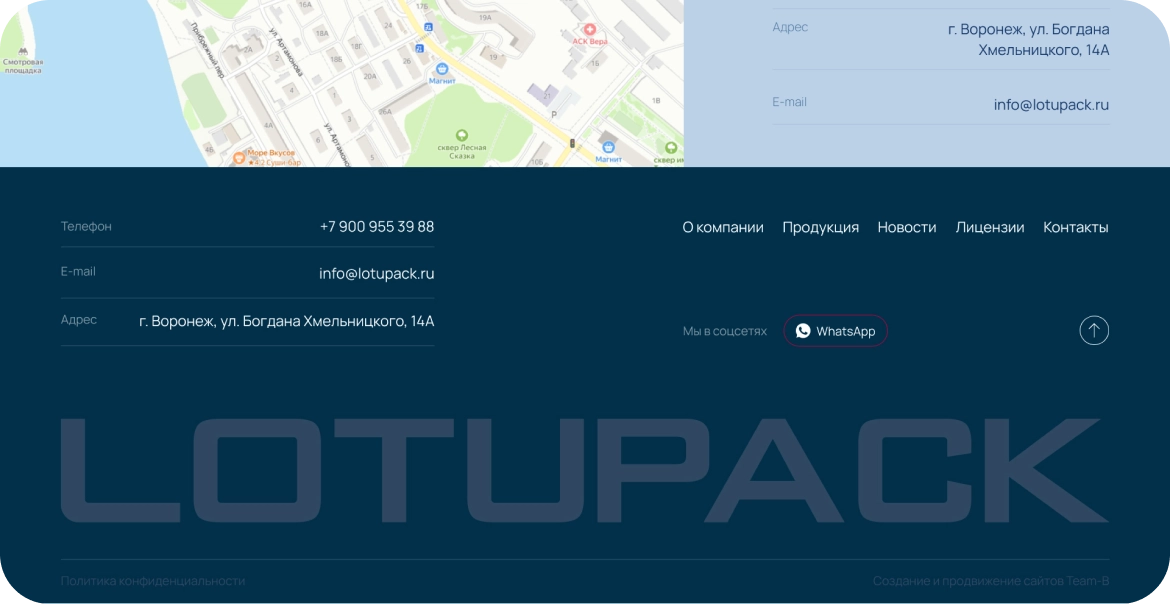Screen dimensions: 1170x604
Task: Click building 16А on the map
Action: (304, 4)
